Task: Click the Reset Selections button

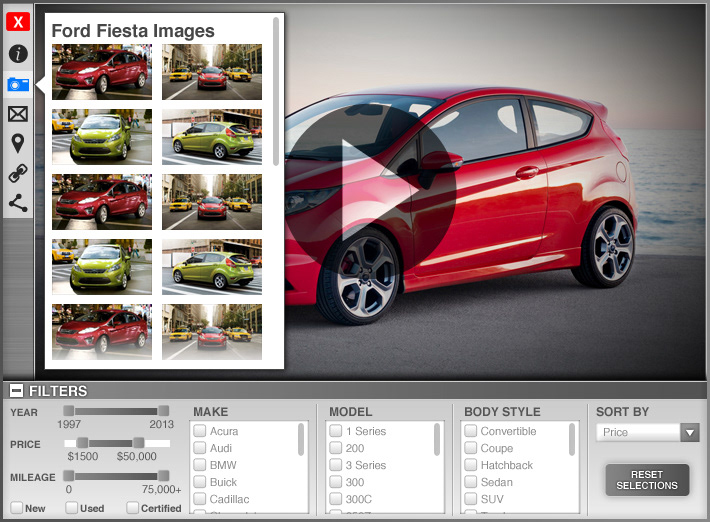Action: pos(647,480)
